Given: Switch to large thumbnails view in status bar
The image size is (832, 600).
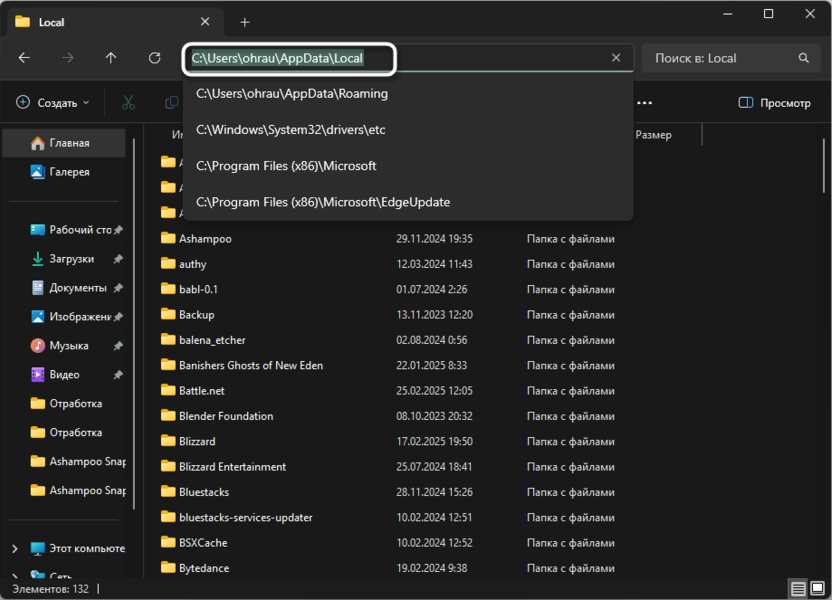Looking at the screenshot, I should [x=817, y=588].
